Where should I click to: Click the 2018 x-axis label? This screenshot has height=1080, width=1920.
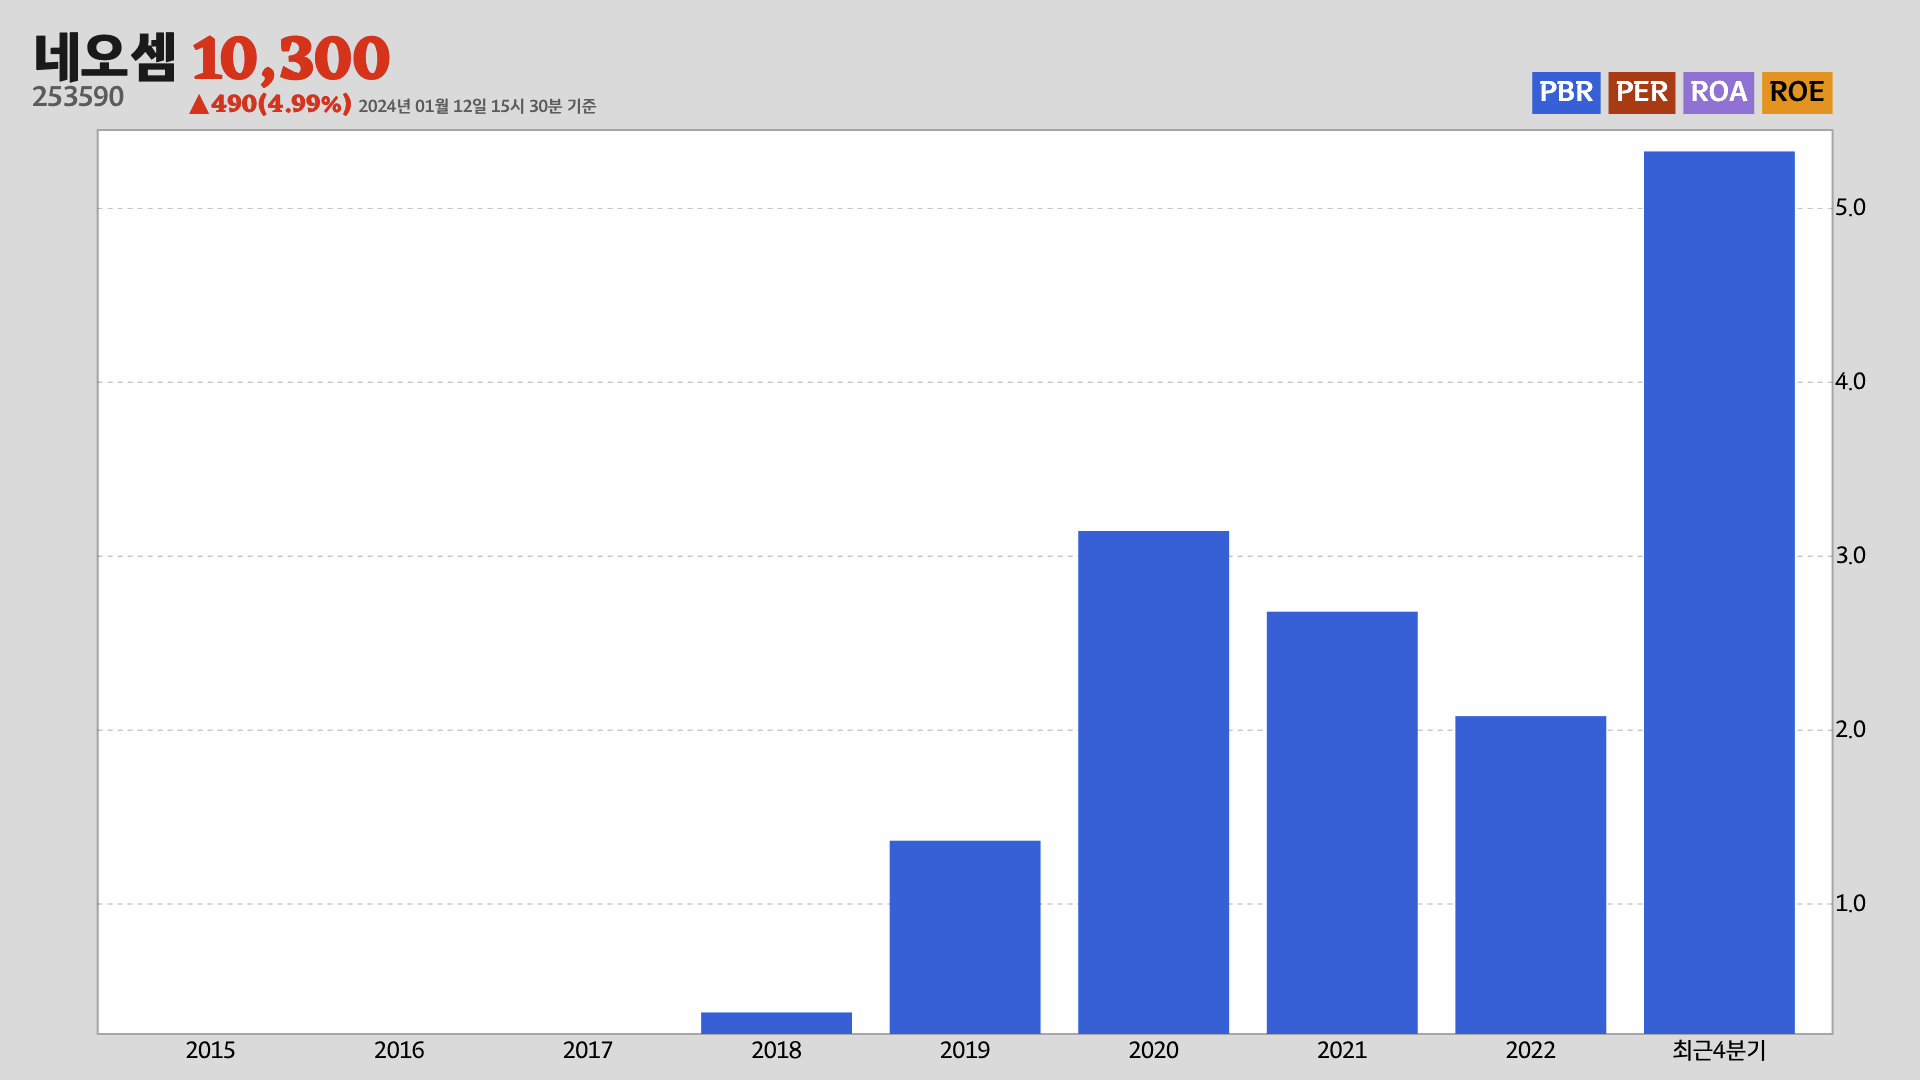[x=776, y=1051]
